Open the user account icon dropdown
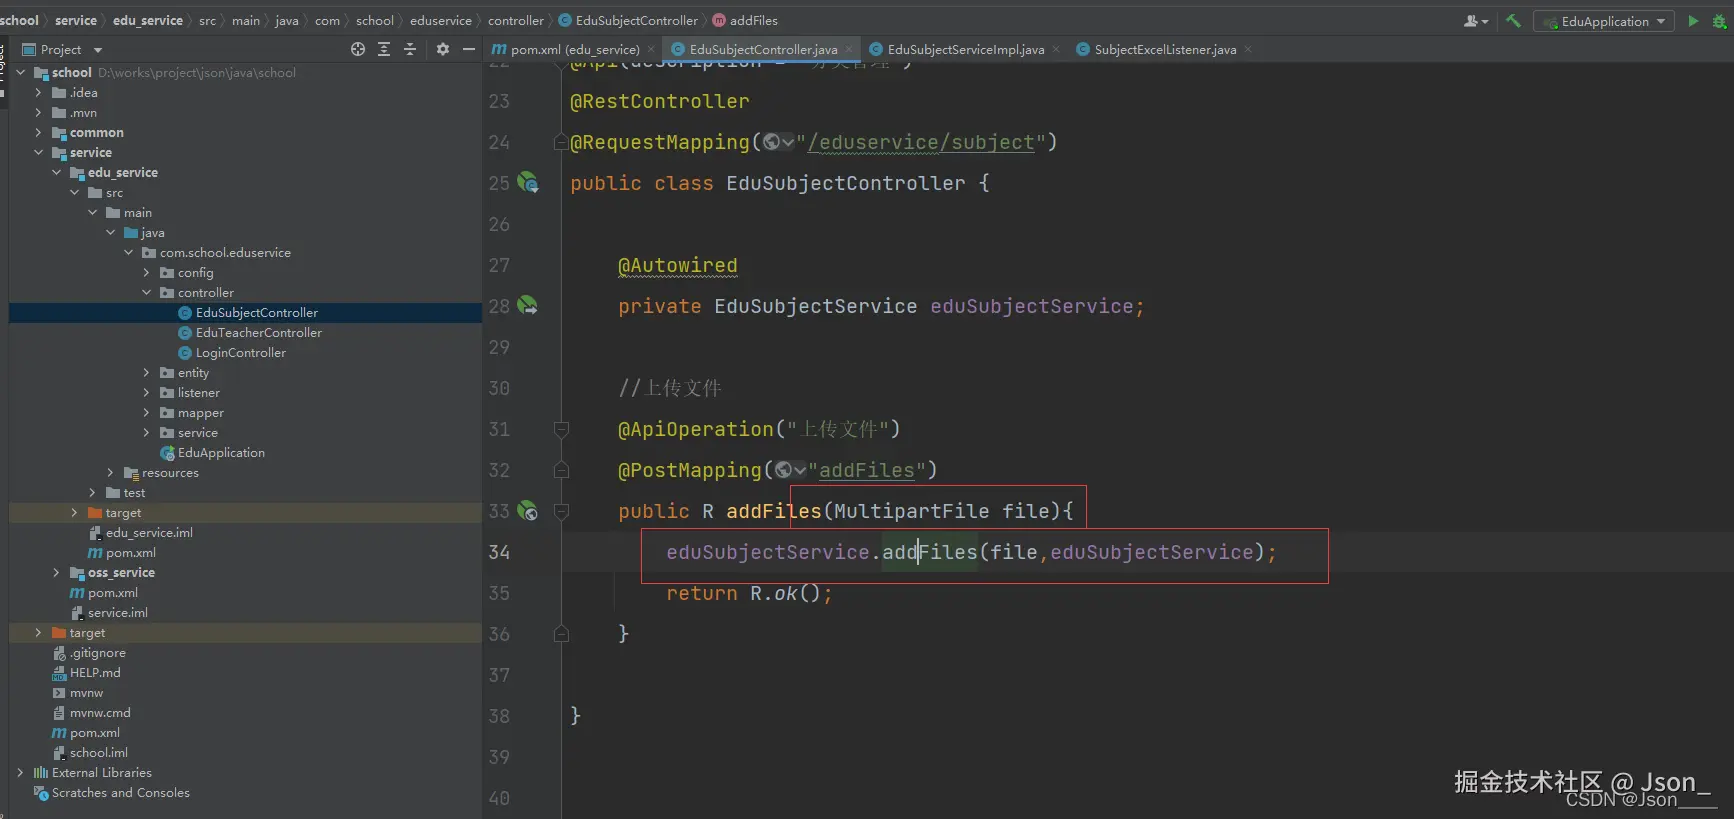This screenshot has width=1734, height=819. [1476, 21]
